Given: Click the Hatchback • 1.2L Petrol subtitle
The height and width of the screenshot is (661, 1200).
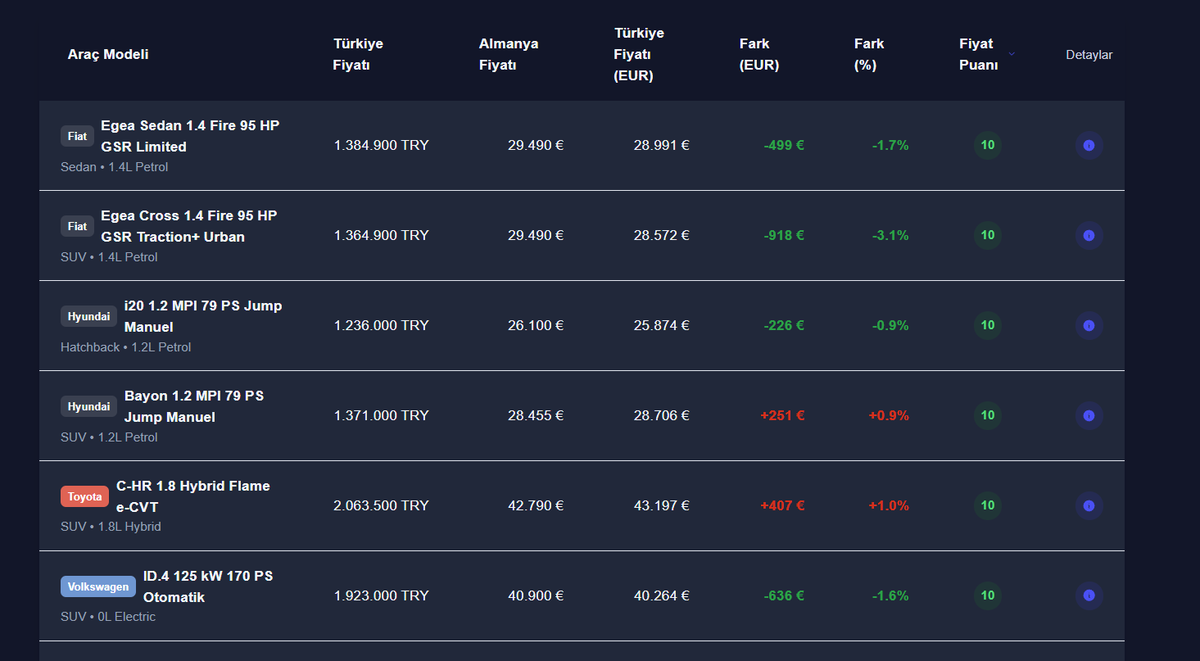Looking at the screenshot, I should pos(126,347).
